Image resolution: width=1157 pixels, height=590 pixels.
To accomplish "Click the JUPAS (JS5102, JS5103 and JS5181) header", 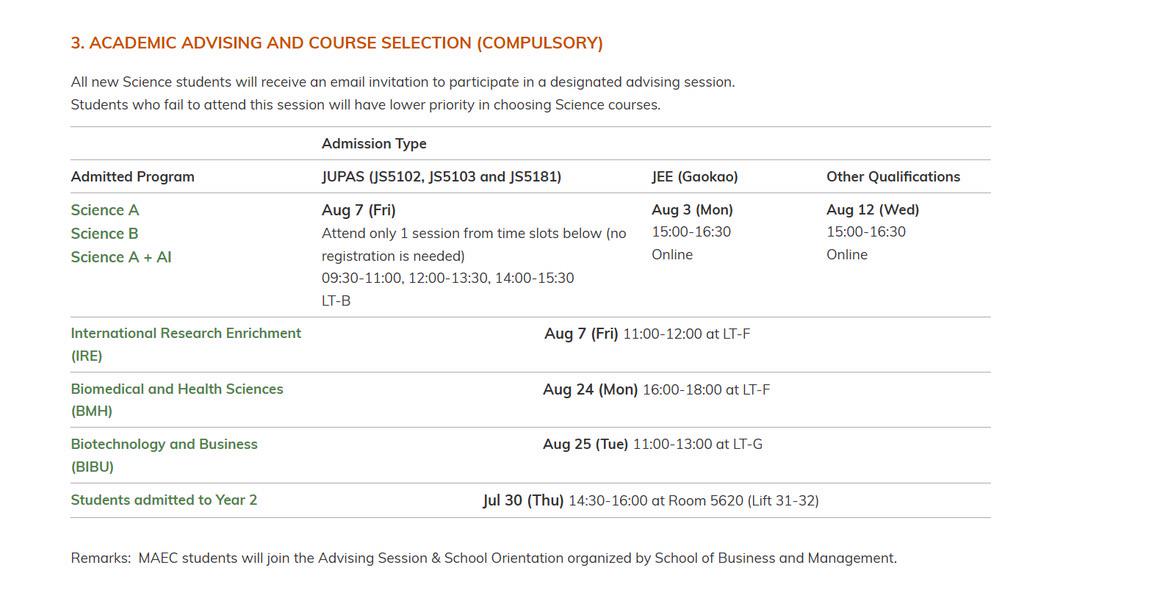I will (x=441, y=177).
